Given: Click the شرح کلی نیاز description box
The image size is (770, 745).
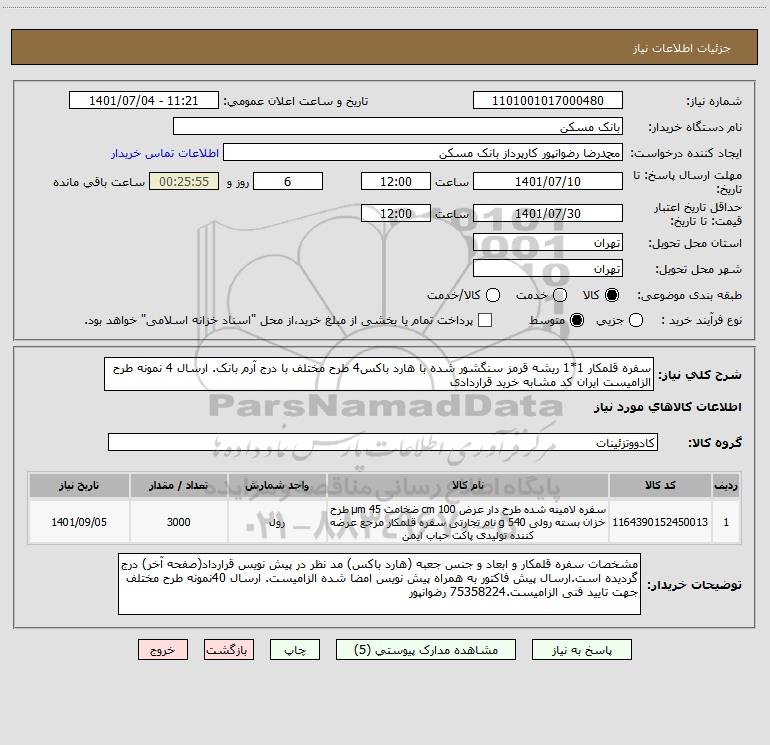Looking at the screenshot, I should (x=379, y=374).
